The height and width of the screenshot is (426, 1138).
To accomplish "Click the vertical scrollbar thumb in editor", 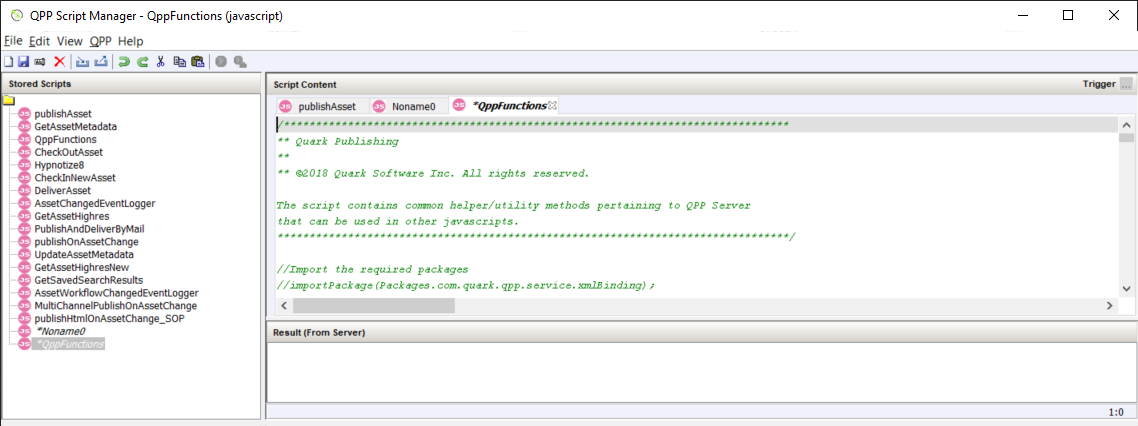I will [x=1126, y=137].
